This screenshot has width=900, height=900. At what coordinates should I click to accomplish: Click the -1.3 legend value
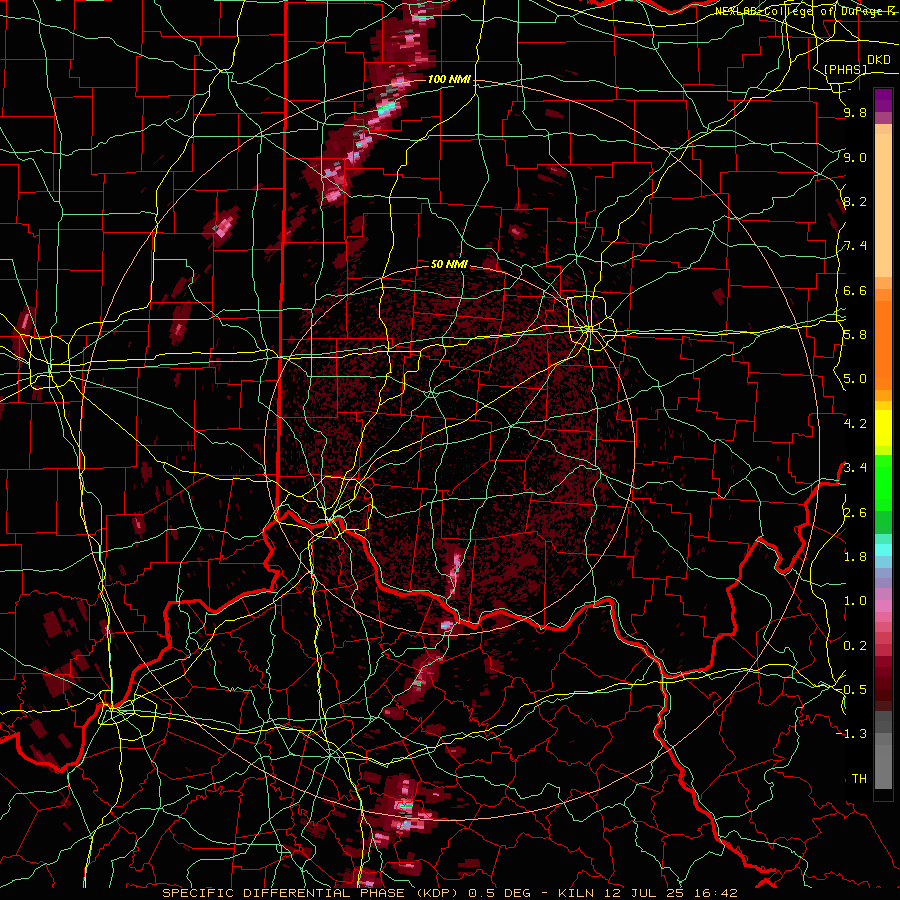pyautogui.click(x=852, y=734)
